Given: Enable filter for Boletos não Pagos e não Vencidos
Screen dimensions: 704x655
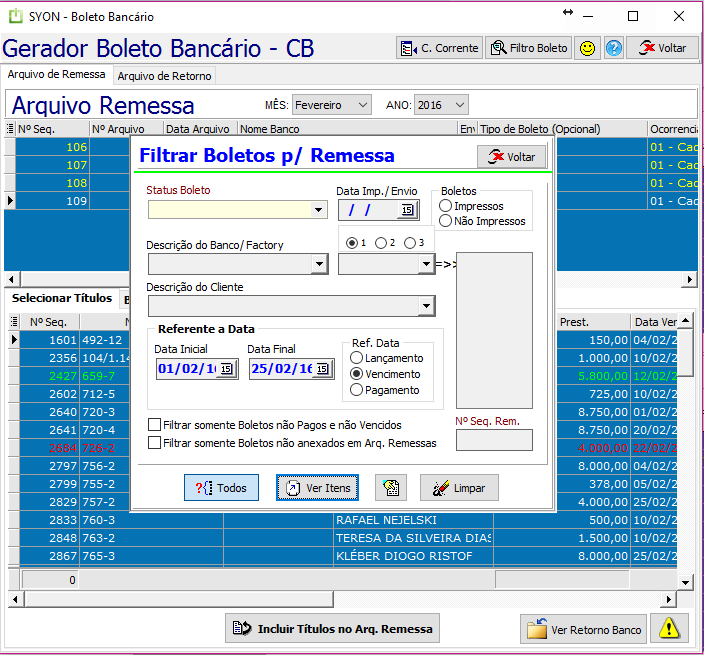Looking at the screenshot, I should pyautogui.click(x=154, y=424).
